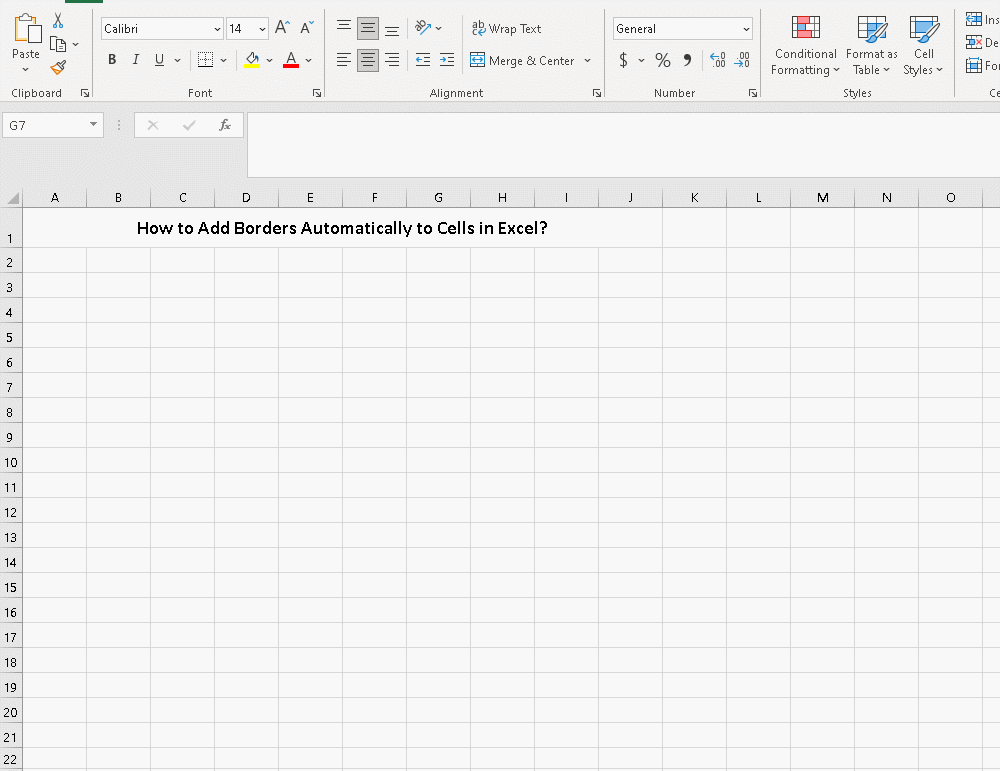This screenshot has width=1000, height=771.
Task: Select the Format Painter tool
Action: 59,67
